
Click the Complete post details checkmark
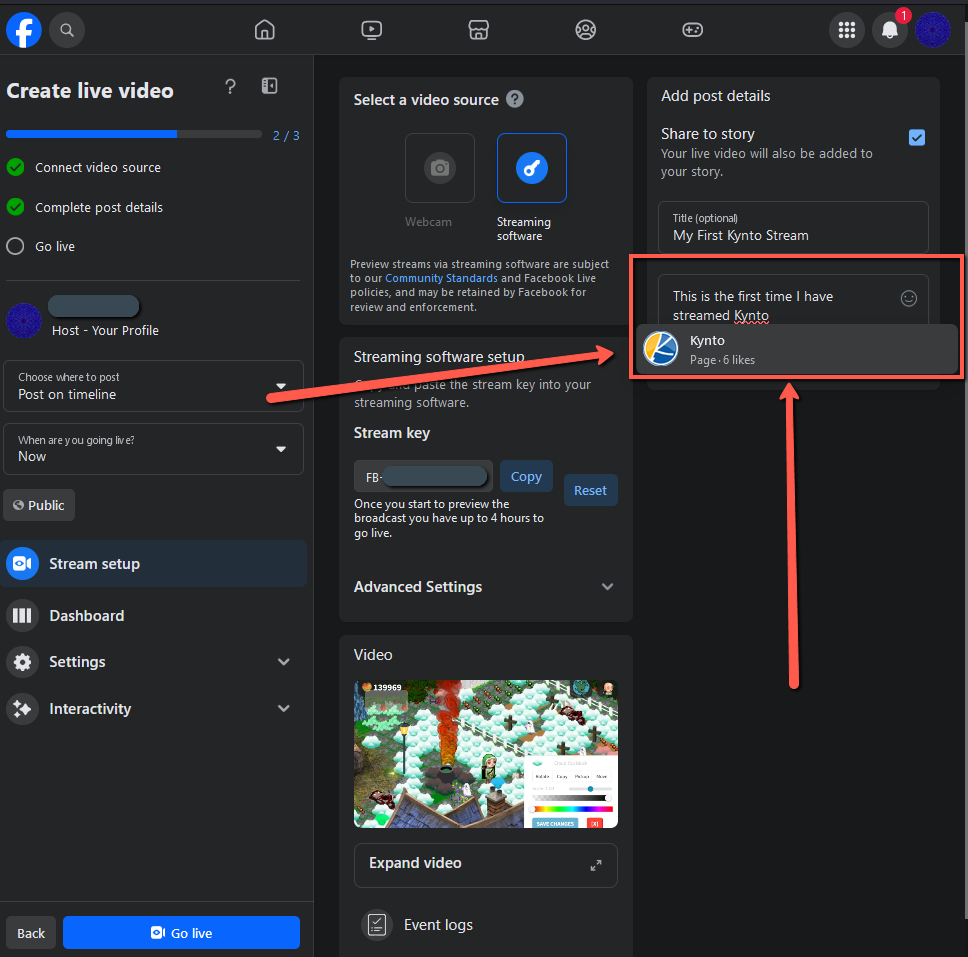tap(15, 207)
